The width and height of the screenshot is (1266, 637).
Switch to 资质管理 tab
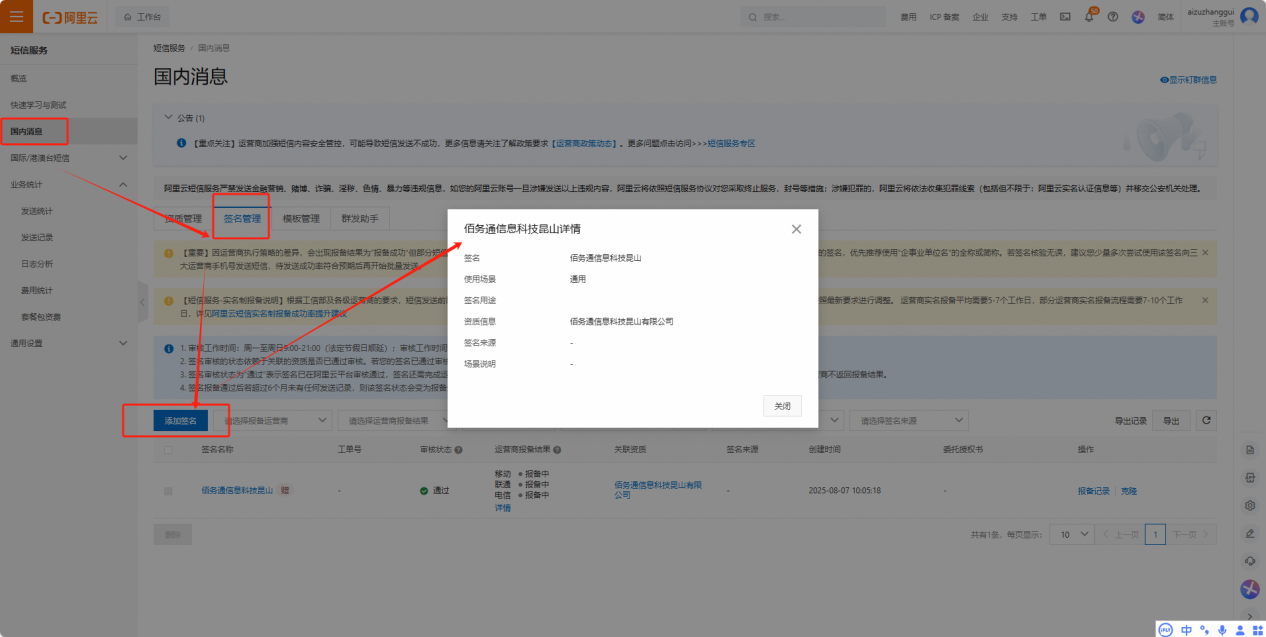pyautogui.click(x=183, y=218)
